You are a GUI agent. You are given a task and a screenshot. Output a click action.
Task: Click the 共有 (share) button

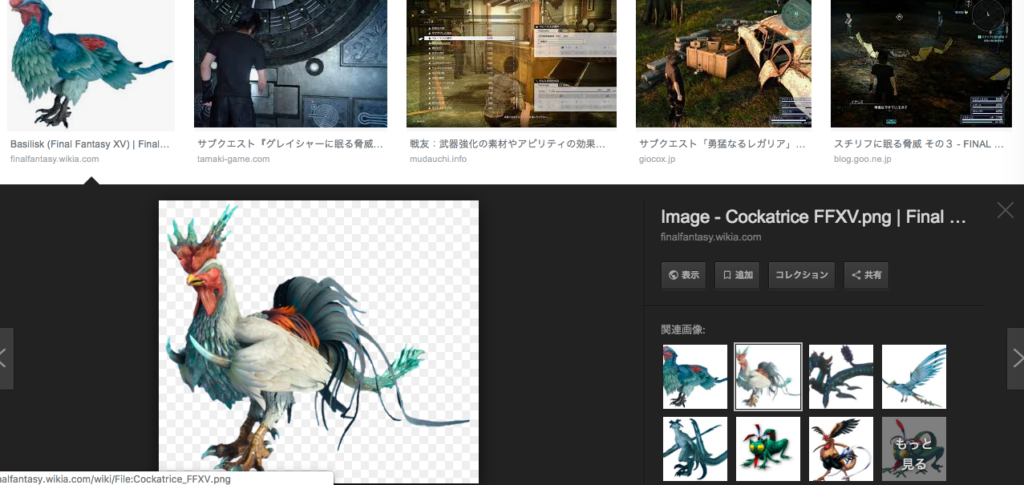866,275
